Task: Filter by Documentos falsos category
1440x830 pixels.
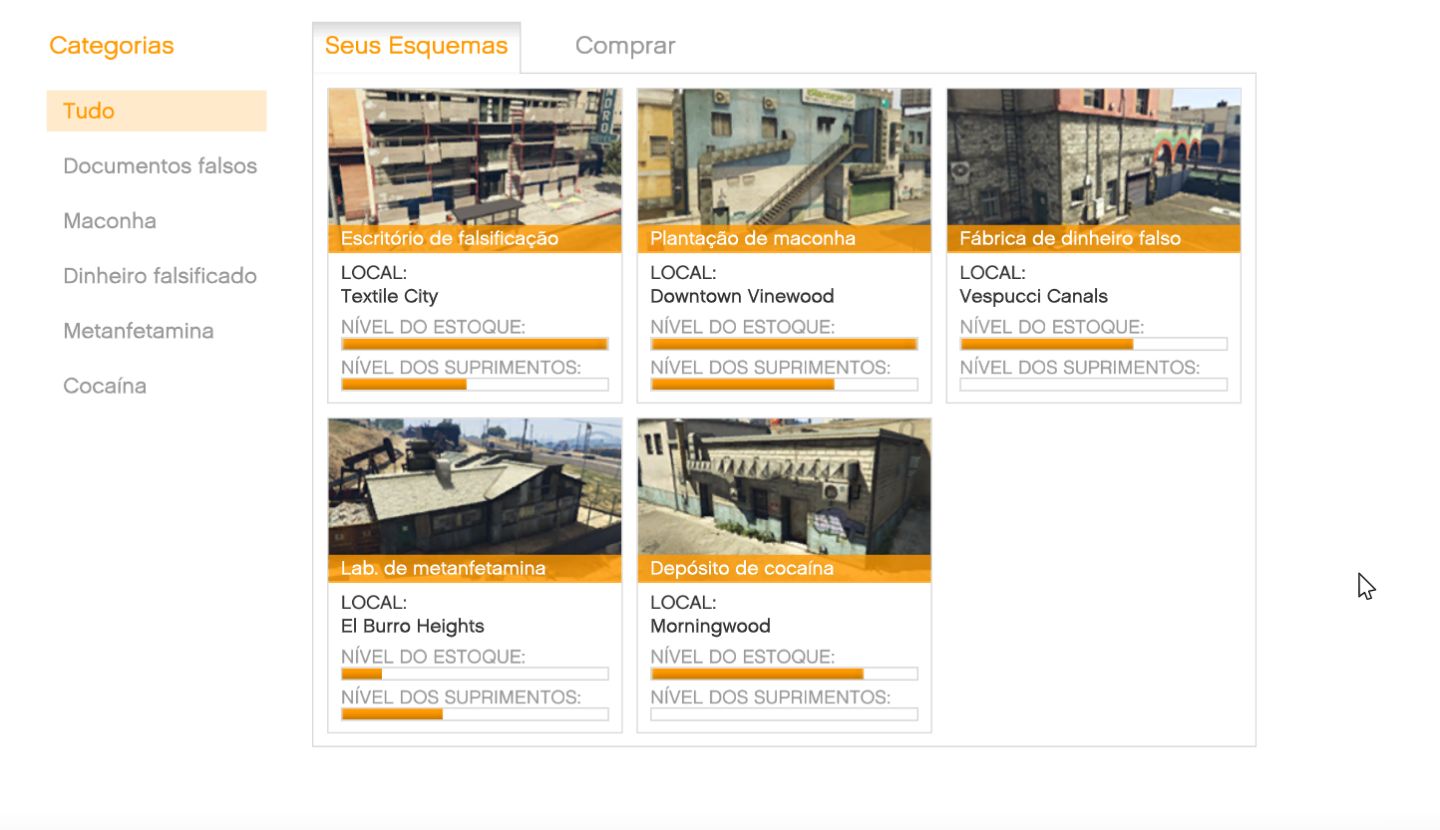Action: click(x=160, y=166)
